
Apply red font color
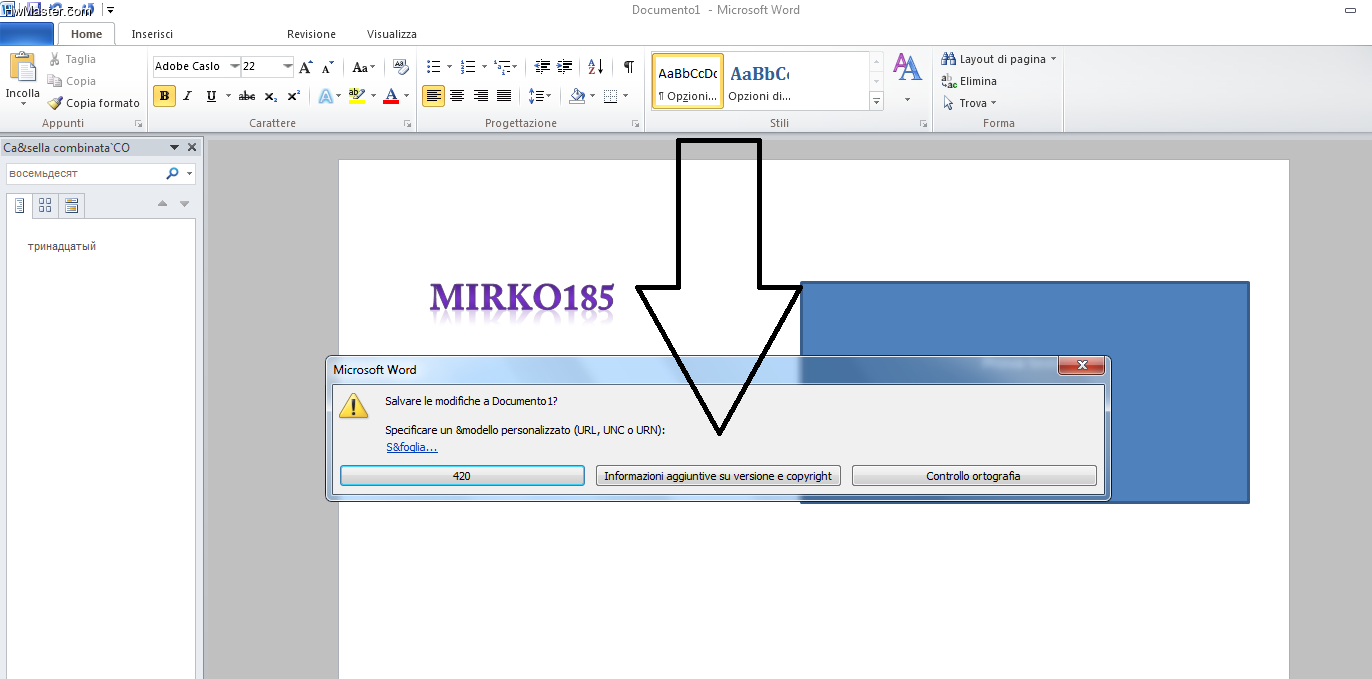coord(391,96)
